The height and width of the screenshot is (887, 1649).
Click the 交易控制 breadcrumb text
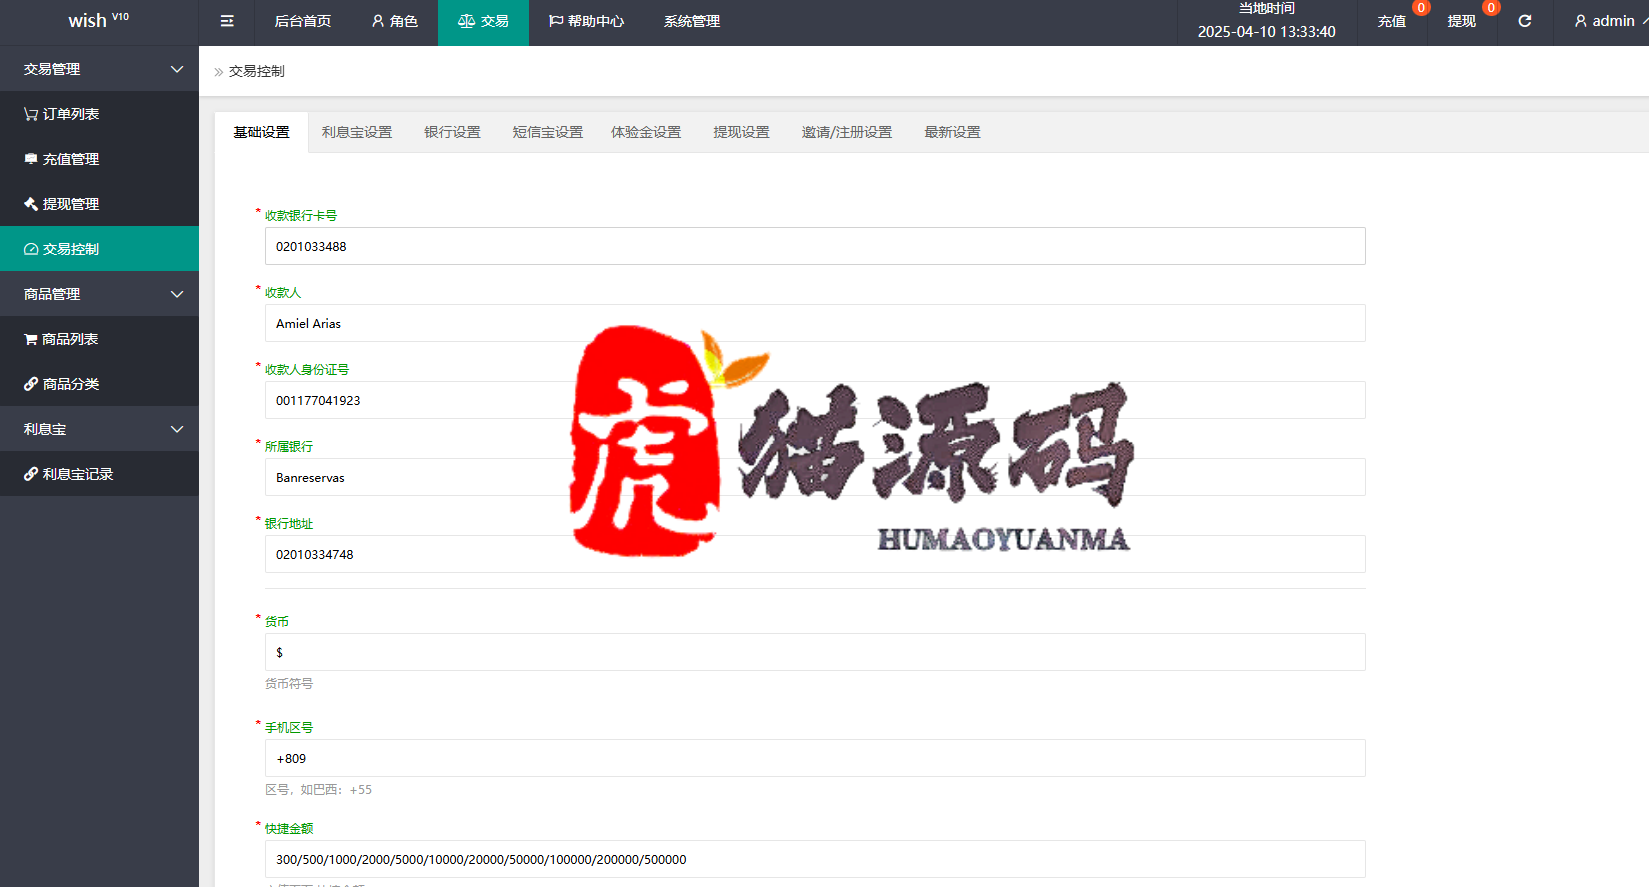[257, 71]
